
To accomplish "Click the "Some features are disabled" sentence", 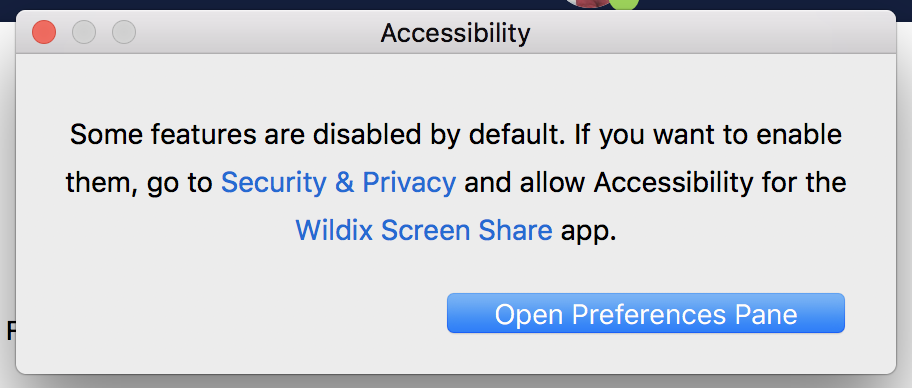I will (318, 135).
